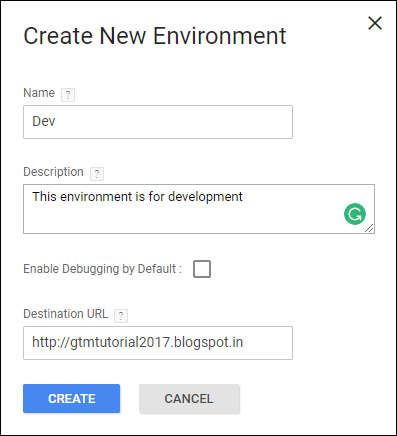
Task: Click the Destination URL label text
Action: pyautogui.click(x=66, y=314)
